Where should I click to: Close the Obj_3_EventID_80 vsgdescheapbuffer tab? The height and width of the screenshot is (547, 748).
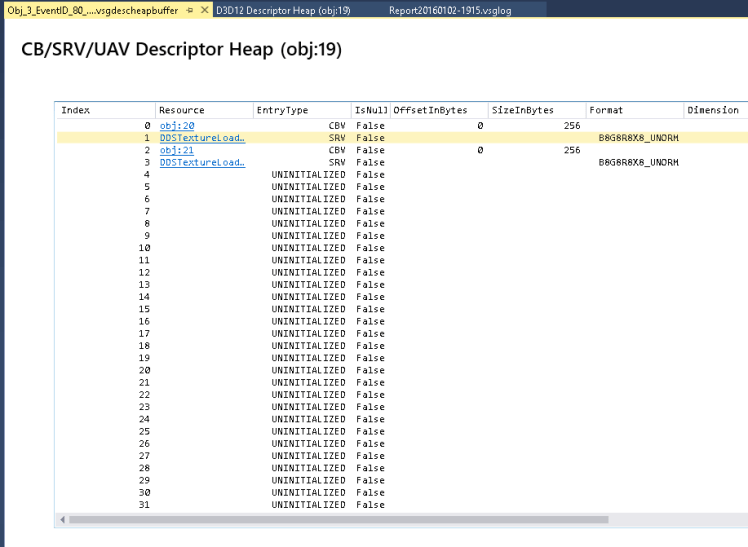pyautogui.click(x=204, y=10)
